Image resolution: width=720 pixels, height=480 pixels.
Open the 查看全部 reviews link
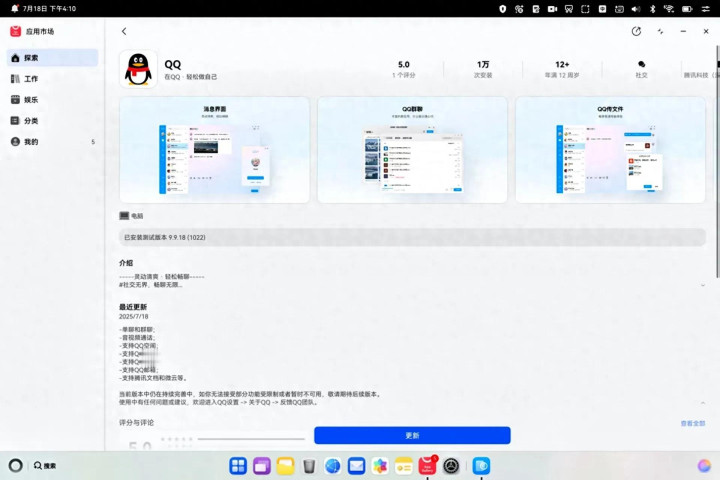(x=693, y=423)
